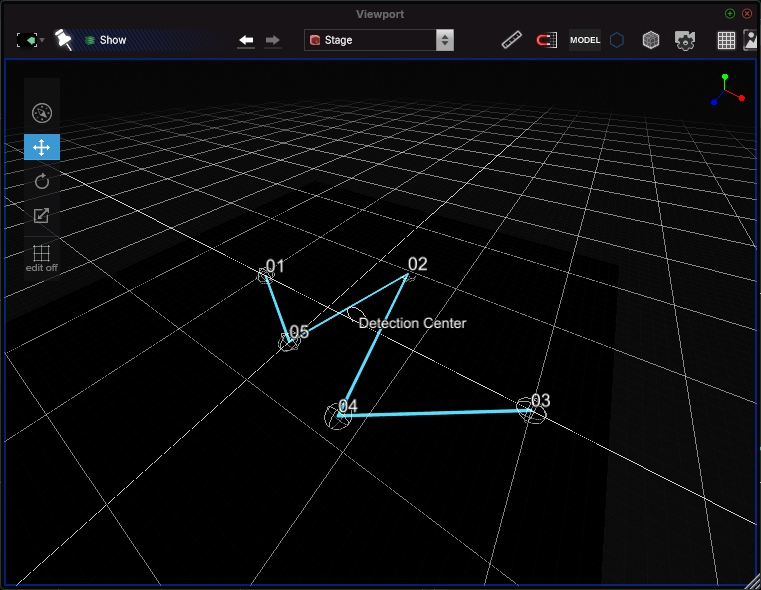Select the rotate tool
This screenshot has height=590, width=761.
(42, 181)
